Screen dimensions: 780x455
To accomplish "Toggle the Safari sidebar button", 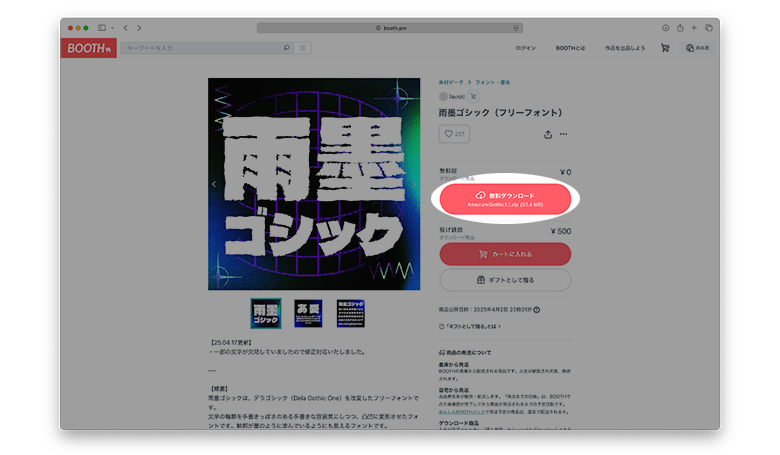I will pos(102,28).
